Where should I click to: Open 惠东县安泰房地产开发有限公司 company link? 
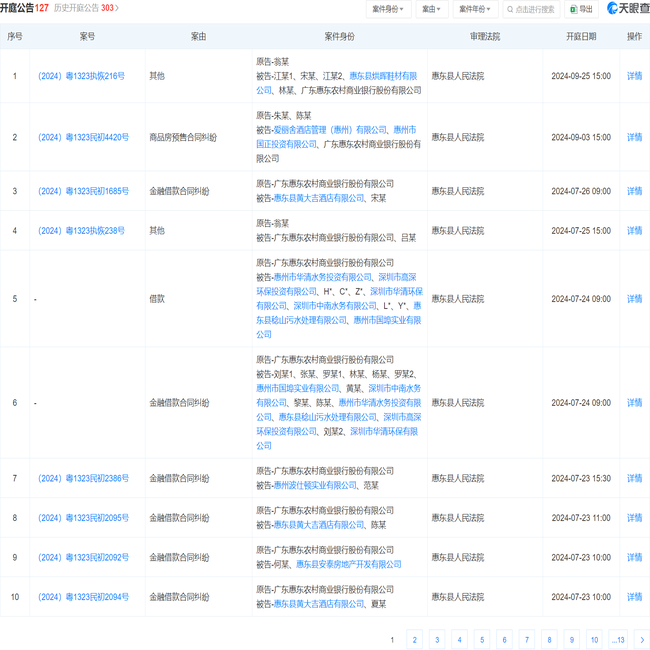tap(349, 565)
